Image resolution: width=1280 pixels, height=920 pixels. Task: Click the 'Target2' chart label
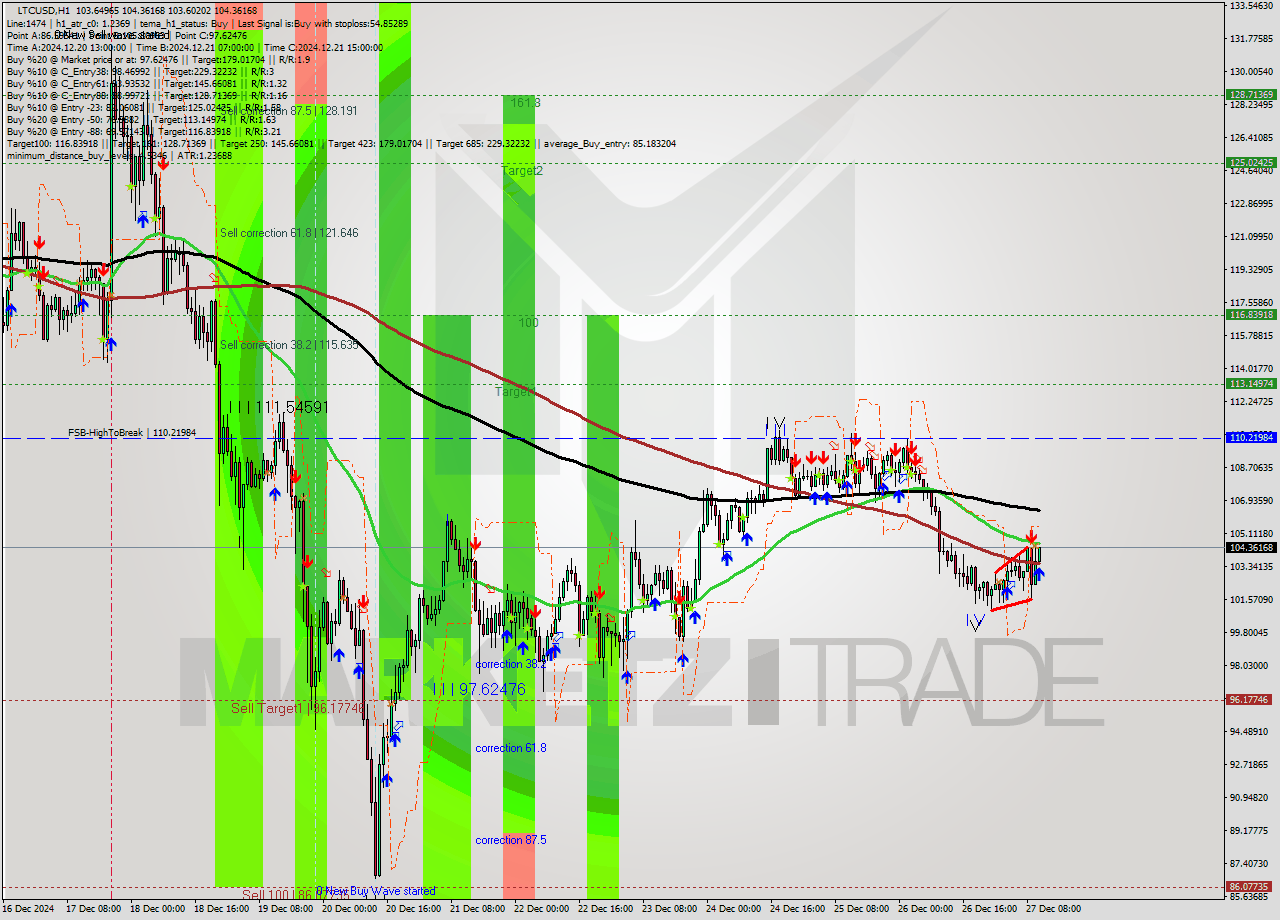click(522, 171)
